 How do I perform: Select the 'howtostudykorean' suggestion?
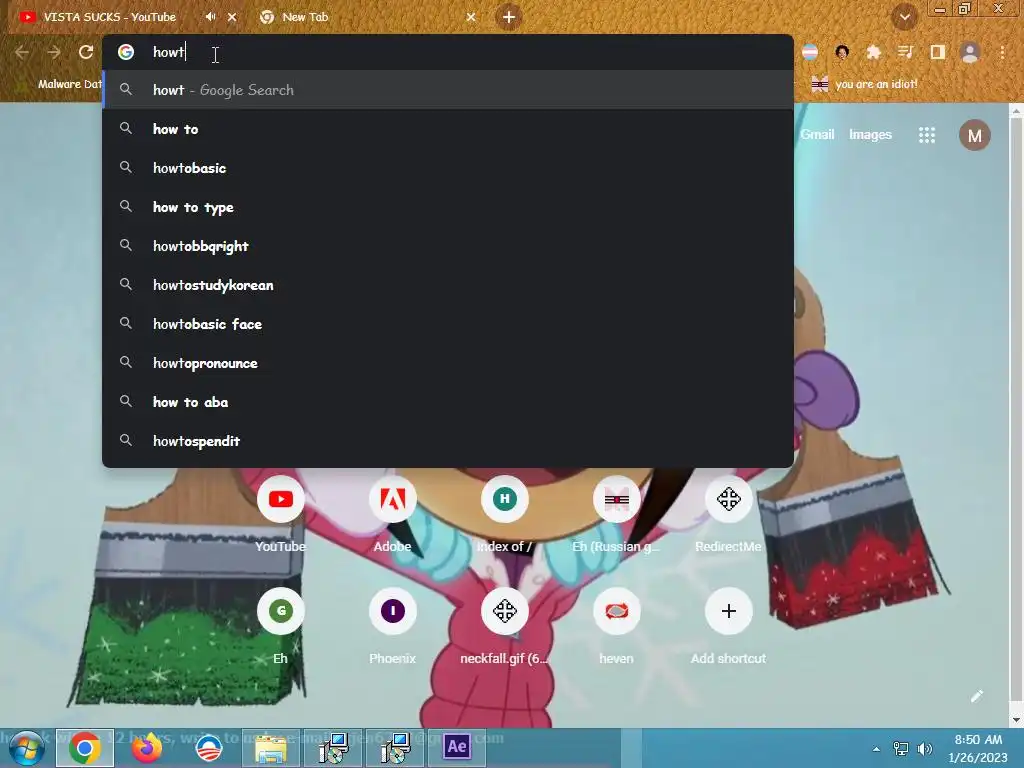click(x=448, y=285)
